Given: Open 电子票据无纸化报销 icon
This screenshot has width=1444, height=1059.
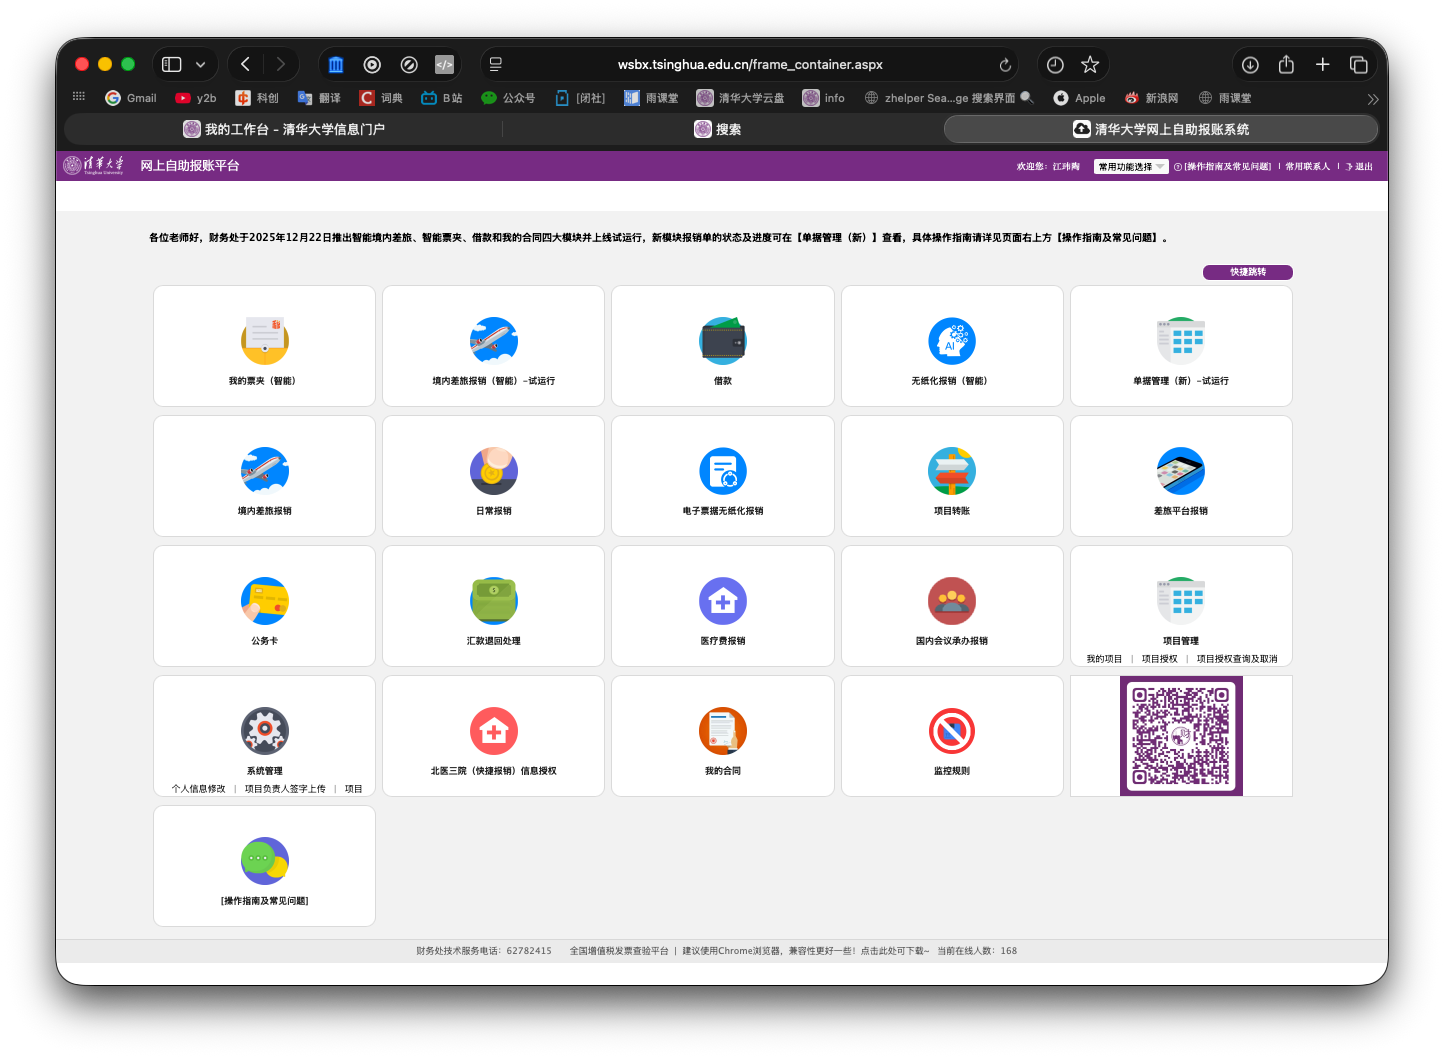Looking at the screenshot, I should 723,471.
